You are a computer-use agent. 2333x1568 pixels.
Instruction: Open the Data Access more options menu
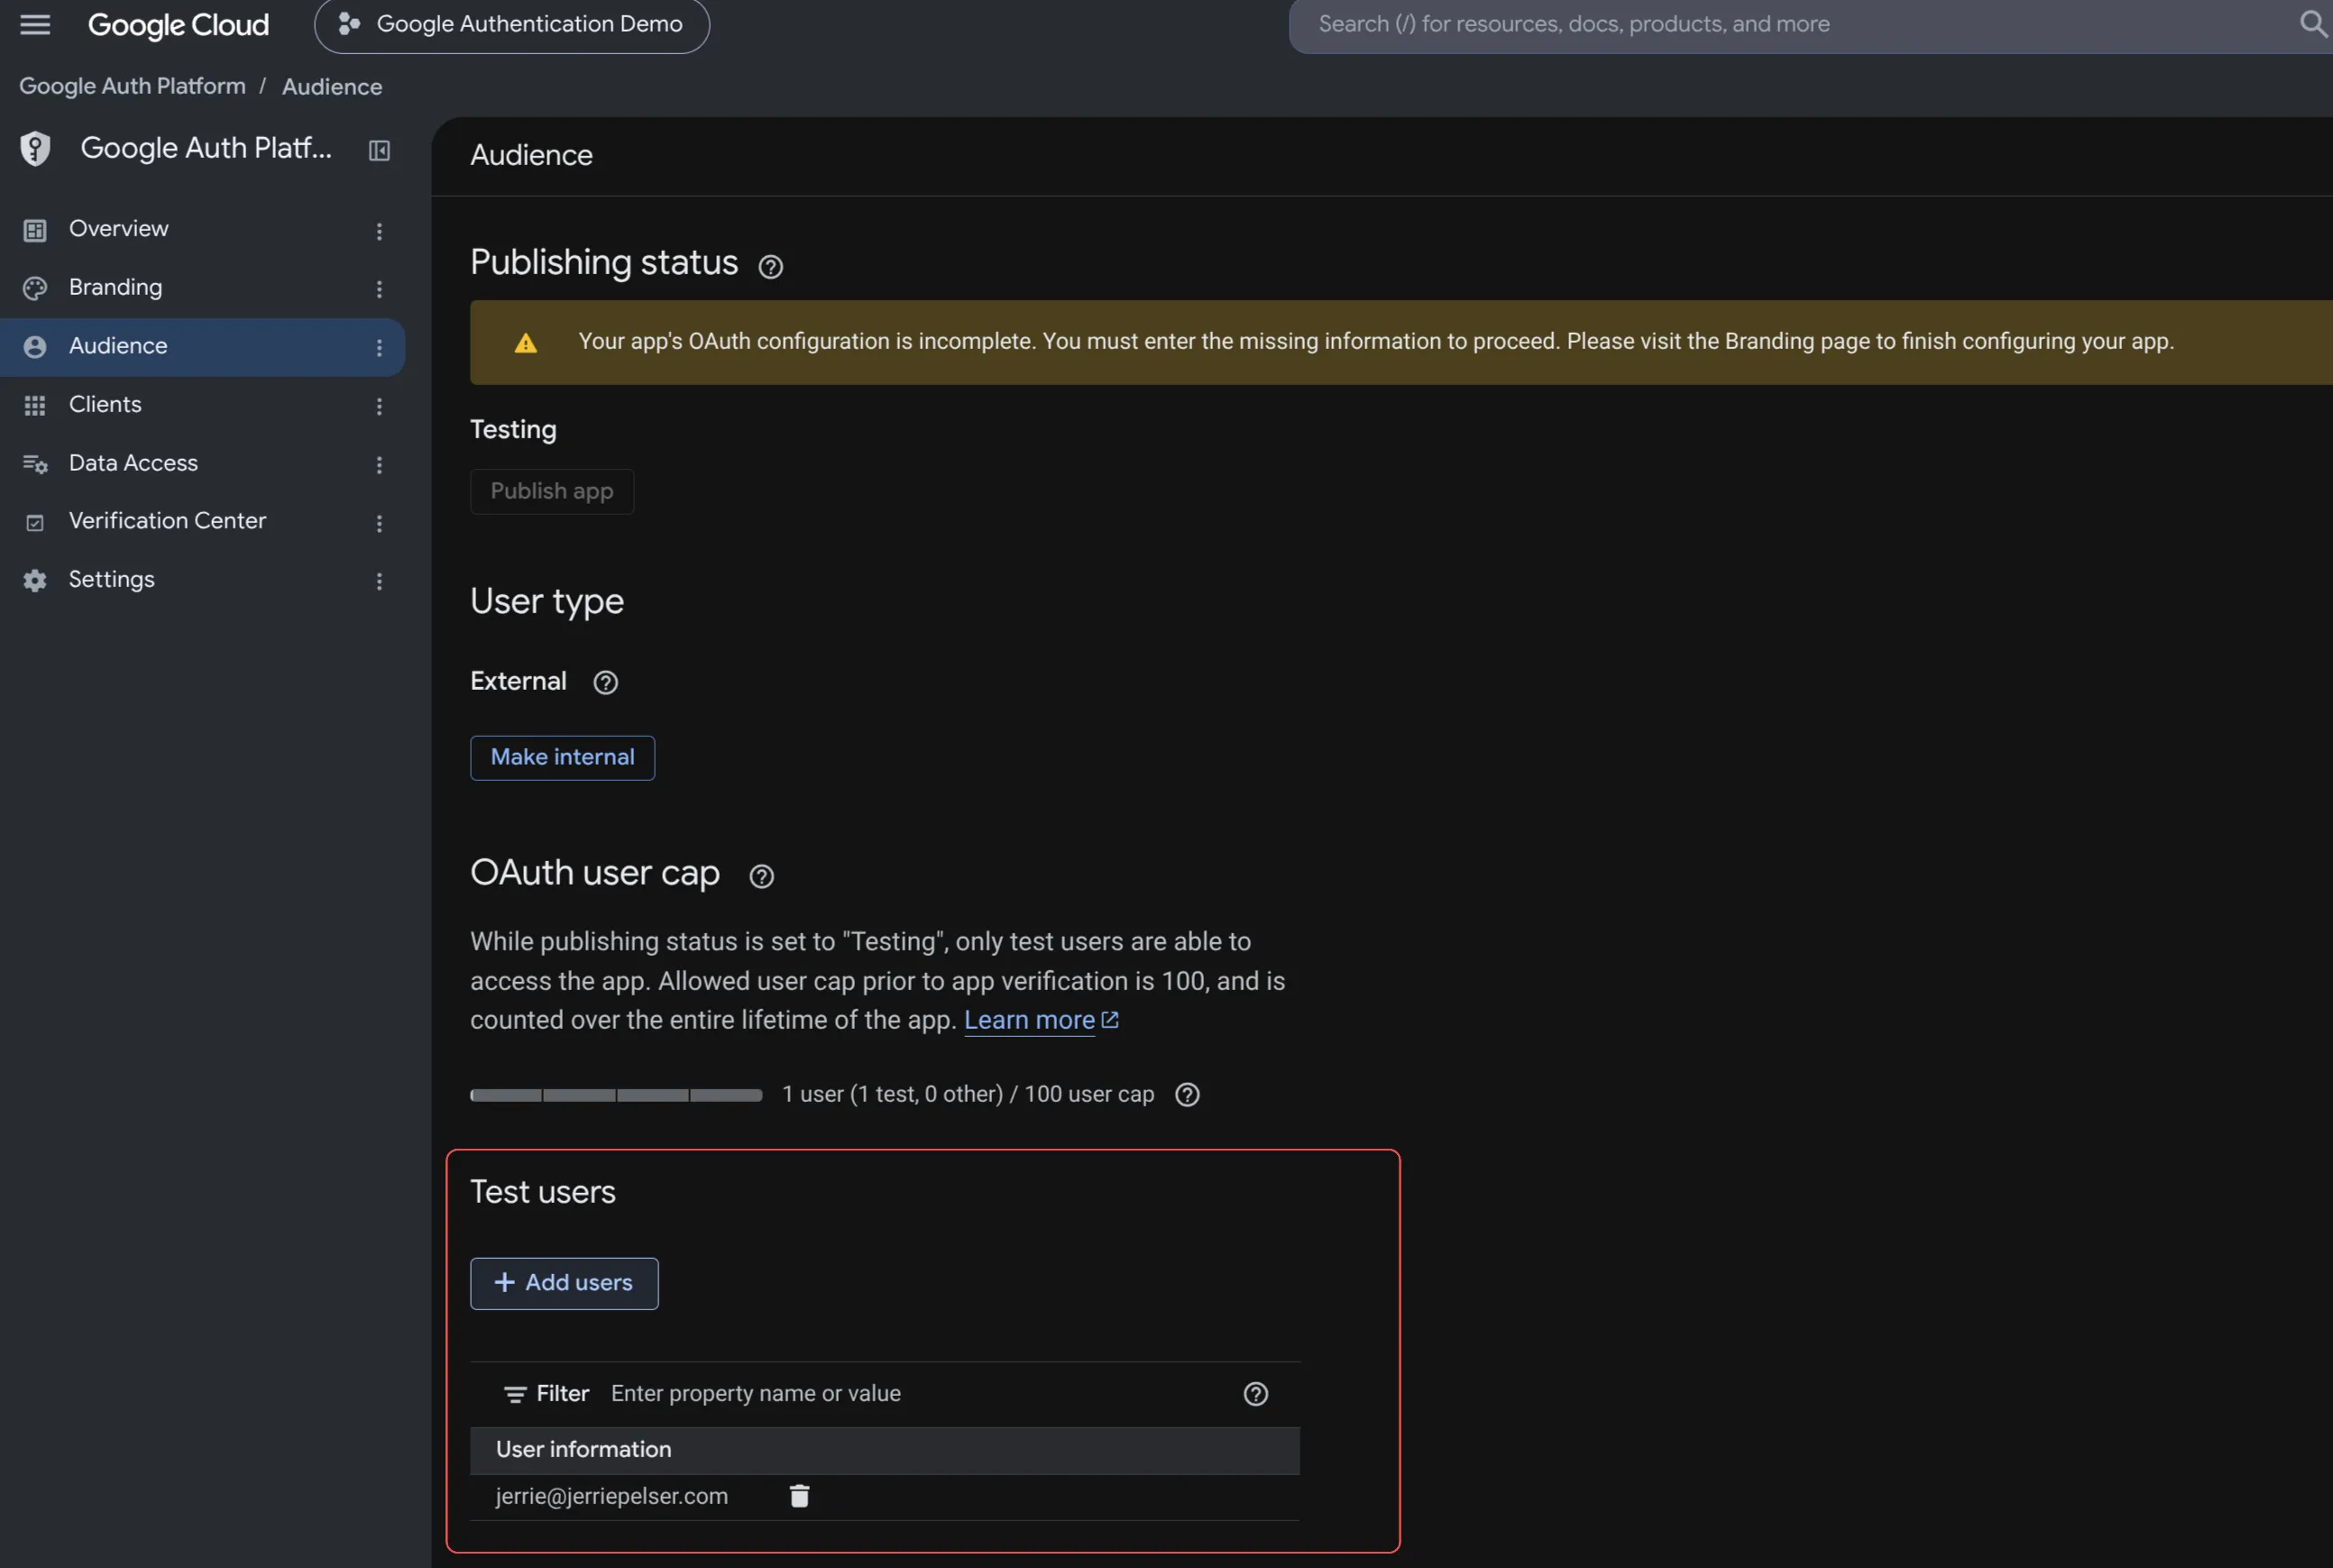(379, 465)
